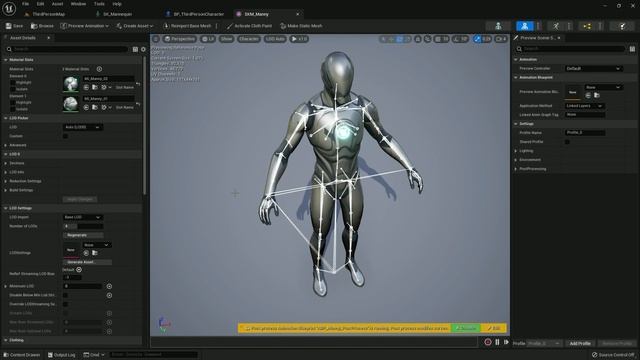This screenshot has height=360, width=640.
Task: Click Make Static Mesh
Action: coord(301,26)
